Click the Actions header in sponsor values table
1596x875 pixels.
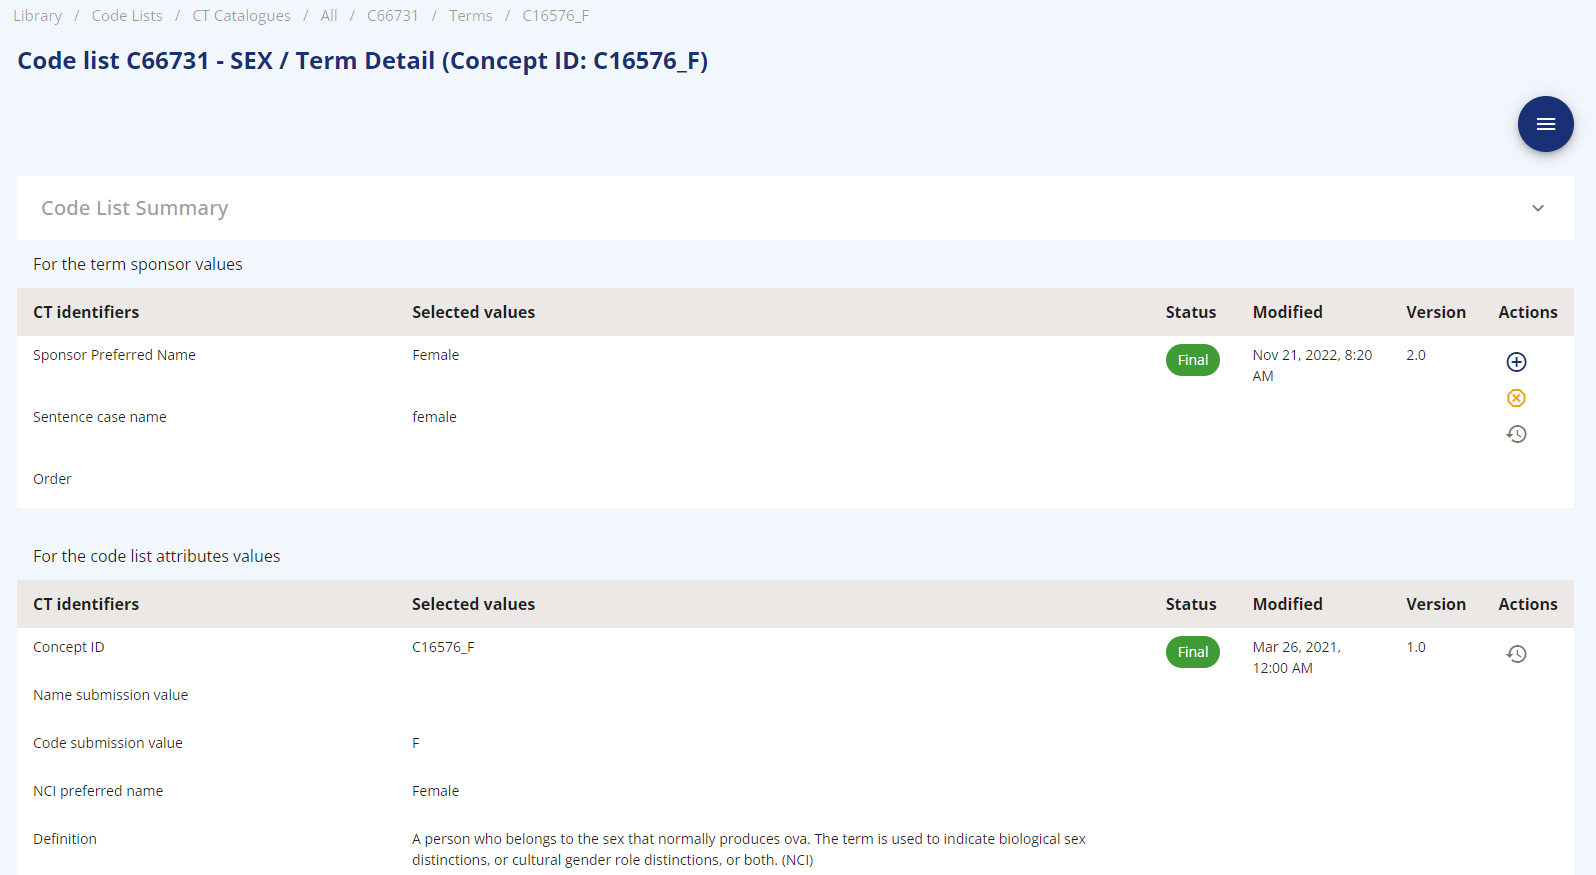pos(1528,312)
